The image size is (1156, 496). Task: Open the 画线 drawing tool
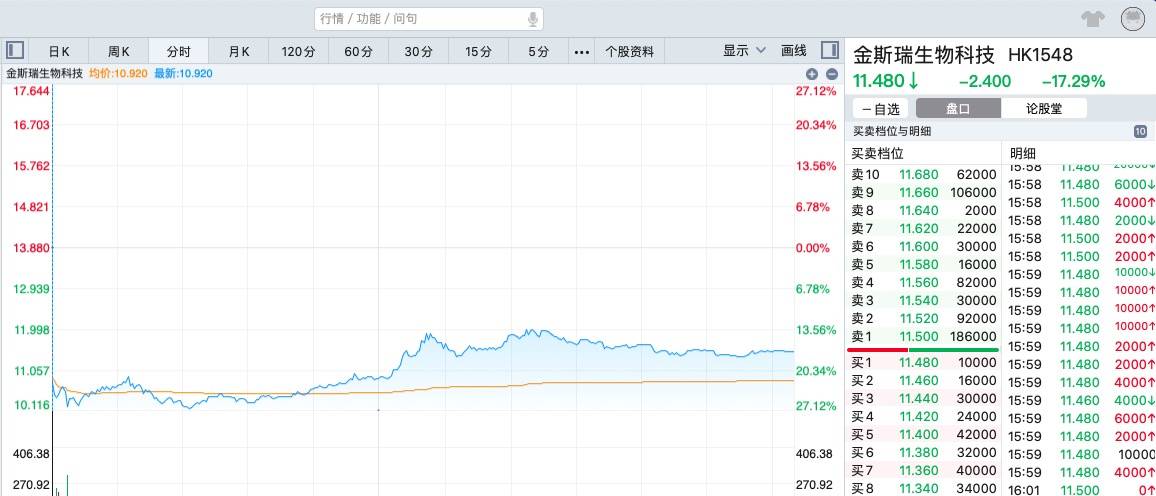click(x=793, y=51)
